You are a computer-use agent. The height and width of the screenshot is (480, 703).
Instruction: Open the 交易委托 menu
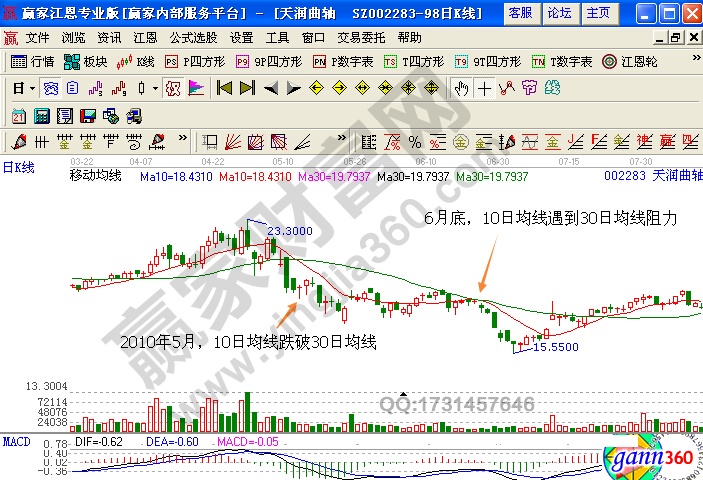pos(361,38)
